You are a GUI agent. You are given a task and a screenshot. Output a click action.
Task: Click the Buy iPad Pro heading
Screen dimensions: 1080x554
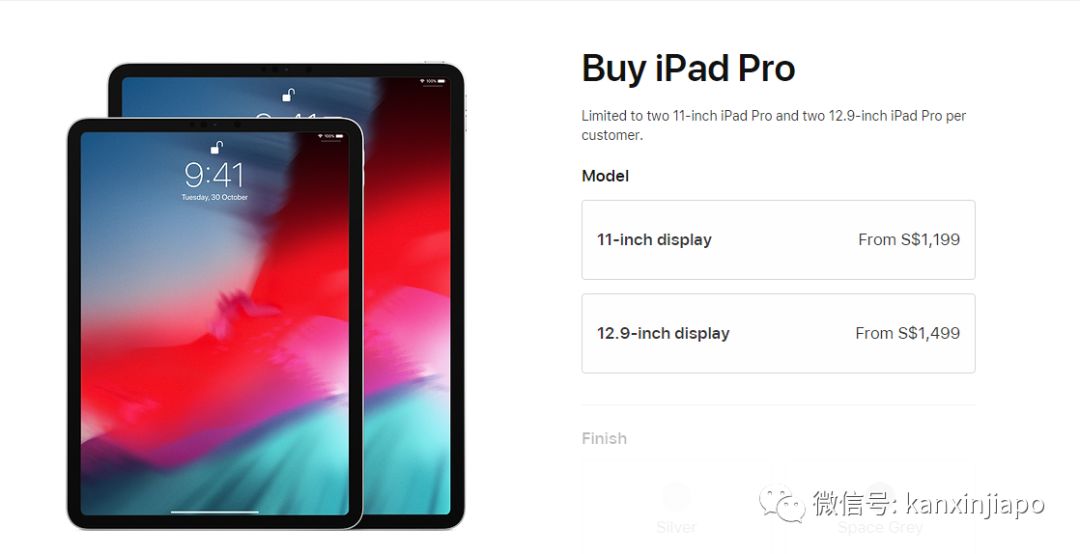click(688, 69)
